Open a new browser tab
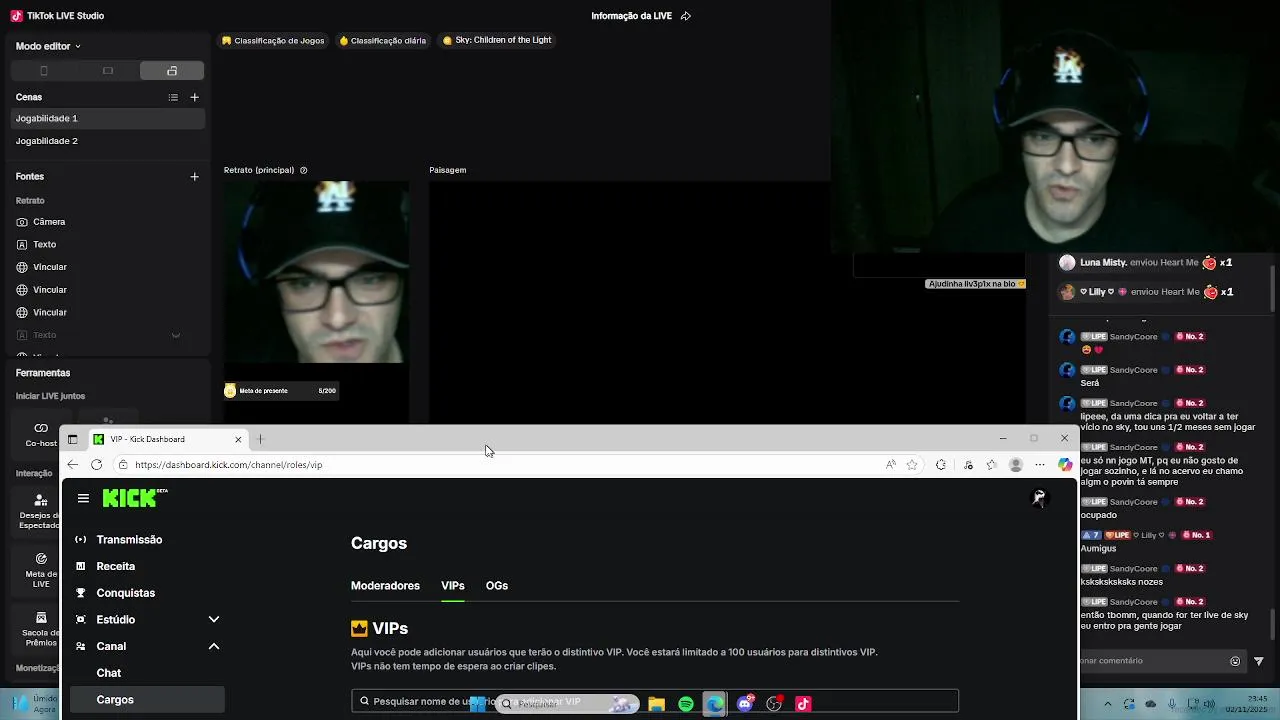The image size is (1280, 720). [260, 439]
